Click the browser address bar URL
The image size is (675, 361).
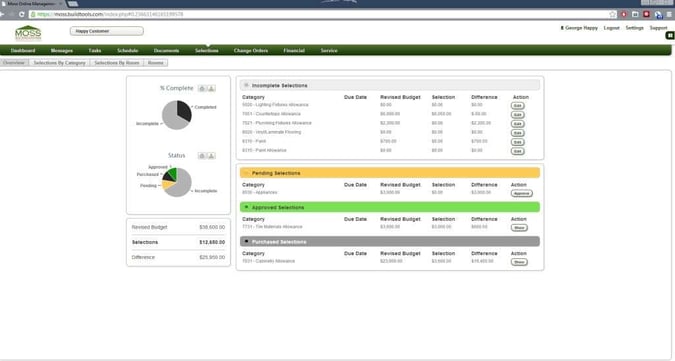pos(110,14)
